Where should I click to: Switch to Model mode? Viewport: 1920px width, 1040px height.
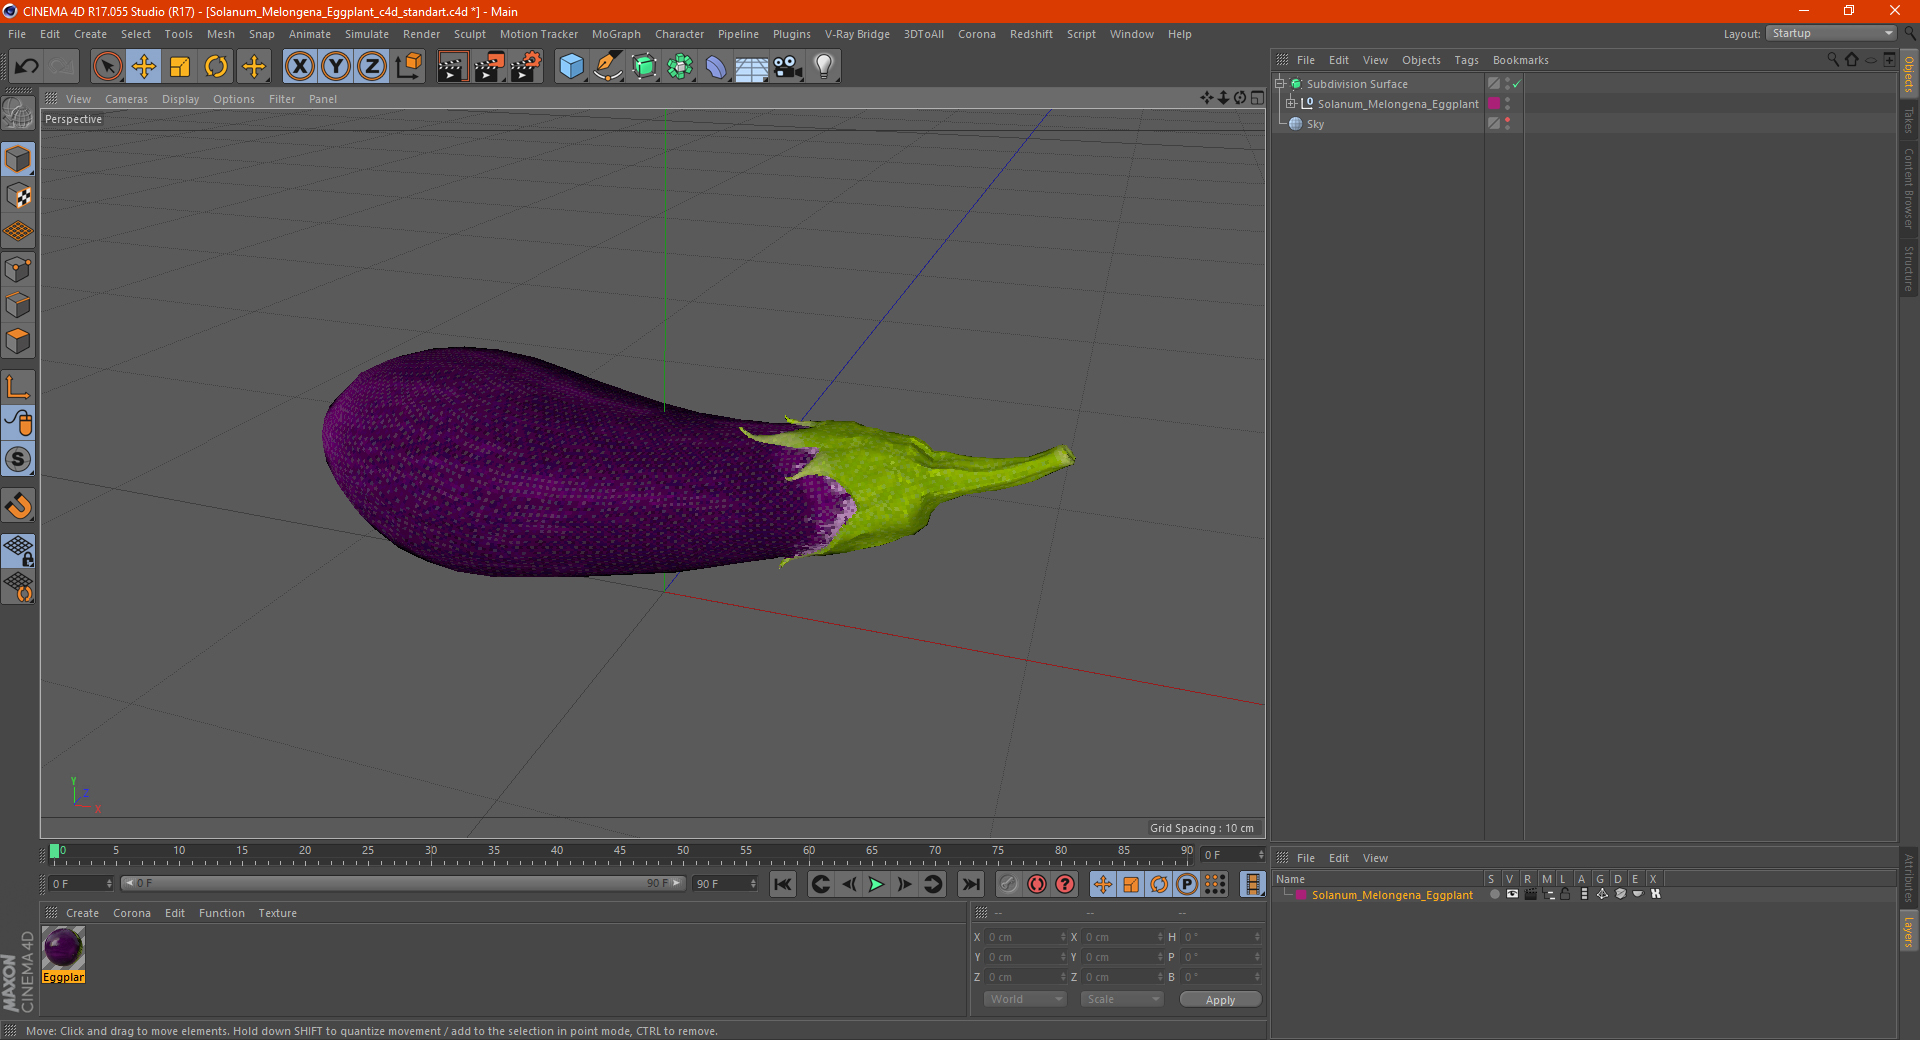click(x=18, y=159)
